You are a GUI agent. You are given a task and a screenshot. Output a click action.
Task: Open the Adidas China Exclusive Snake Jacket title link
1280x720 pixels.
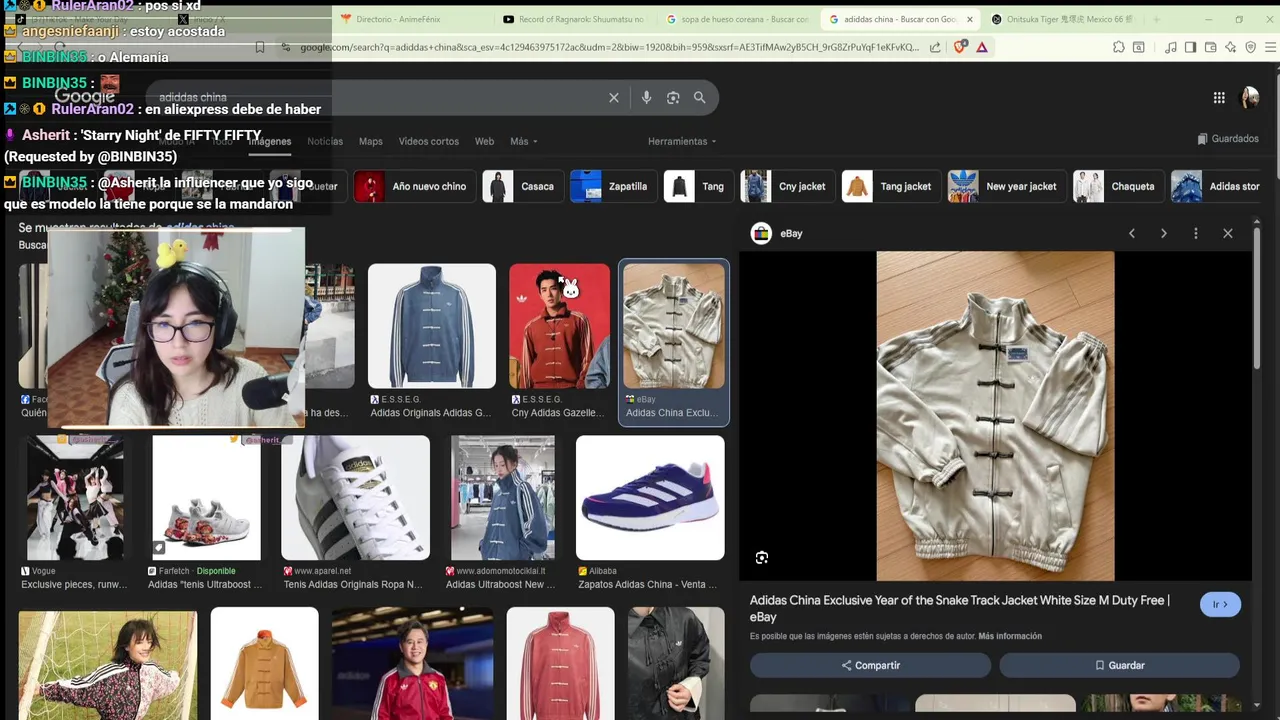(959, 608)
